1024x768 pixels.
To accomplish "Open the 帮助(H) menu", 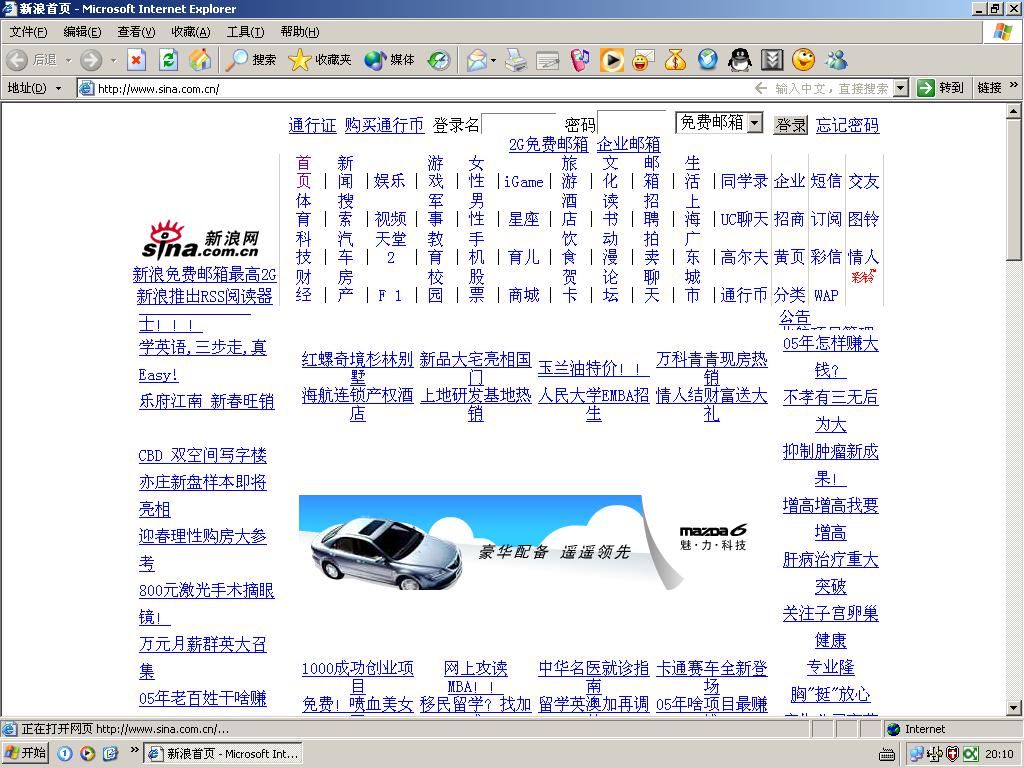I will pos(300,32).
